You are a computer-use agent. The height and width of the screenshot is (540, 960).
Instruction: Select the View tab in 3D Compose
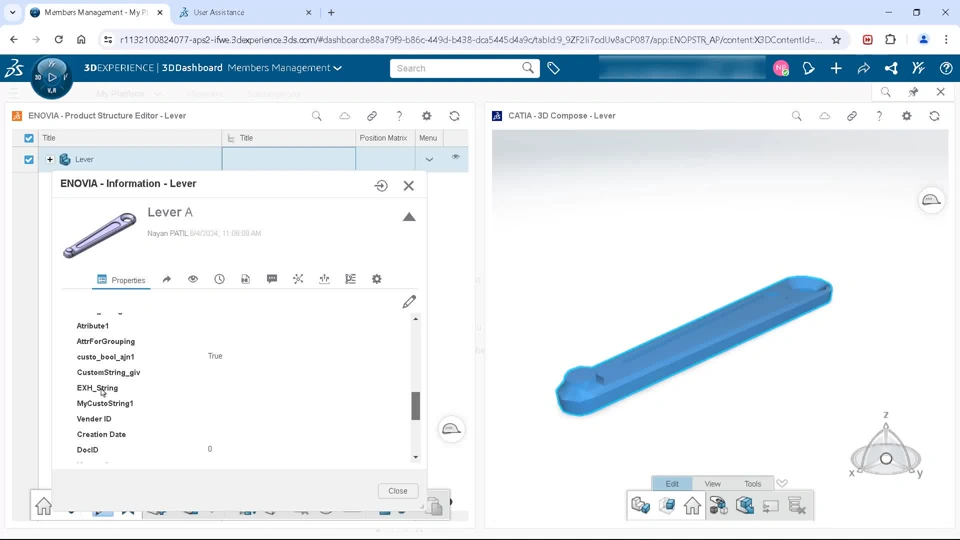(x=712, y=484)
